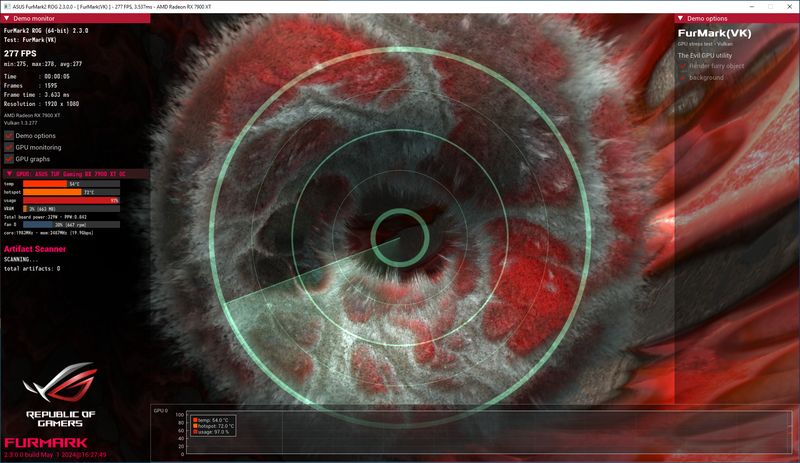The image size is (800, 463).
Task: Click the Time 00:00:05 value
Action: (x=57, y=77)
